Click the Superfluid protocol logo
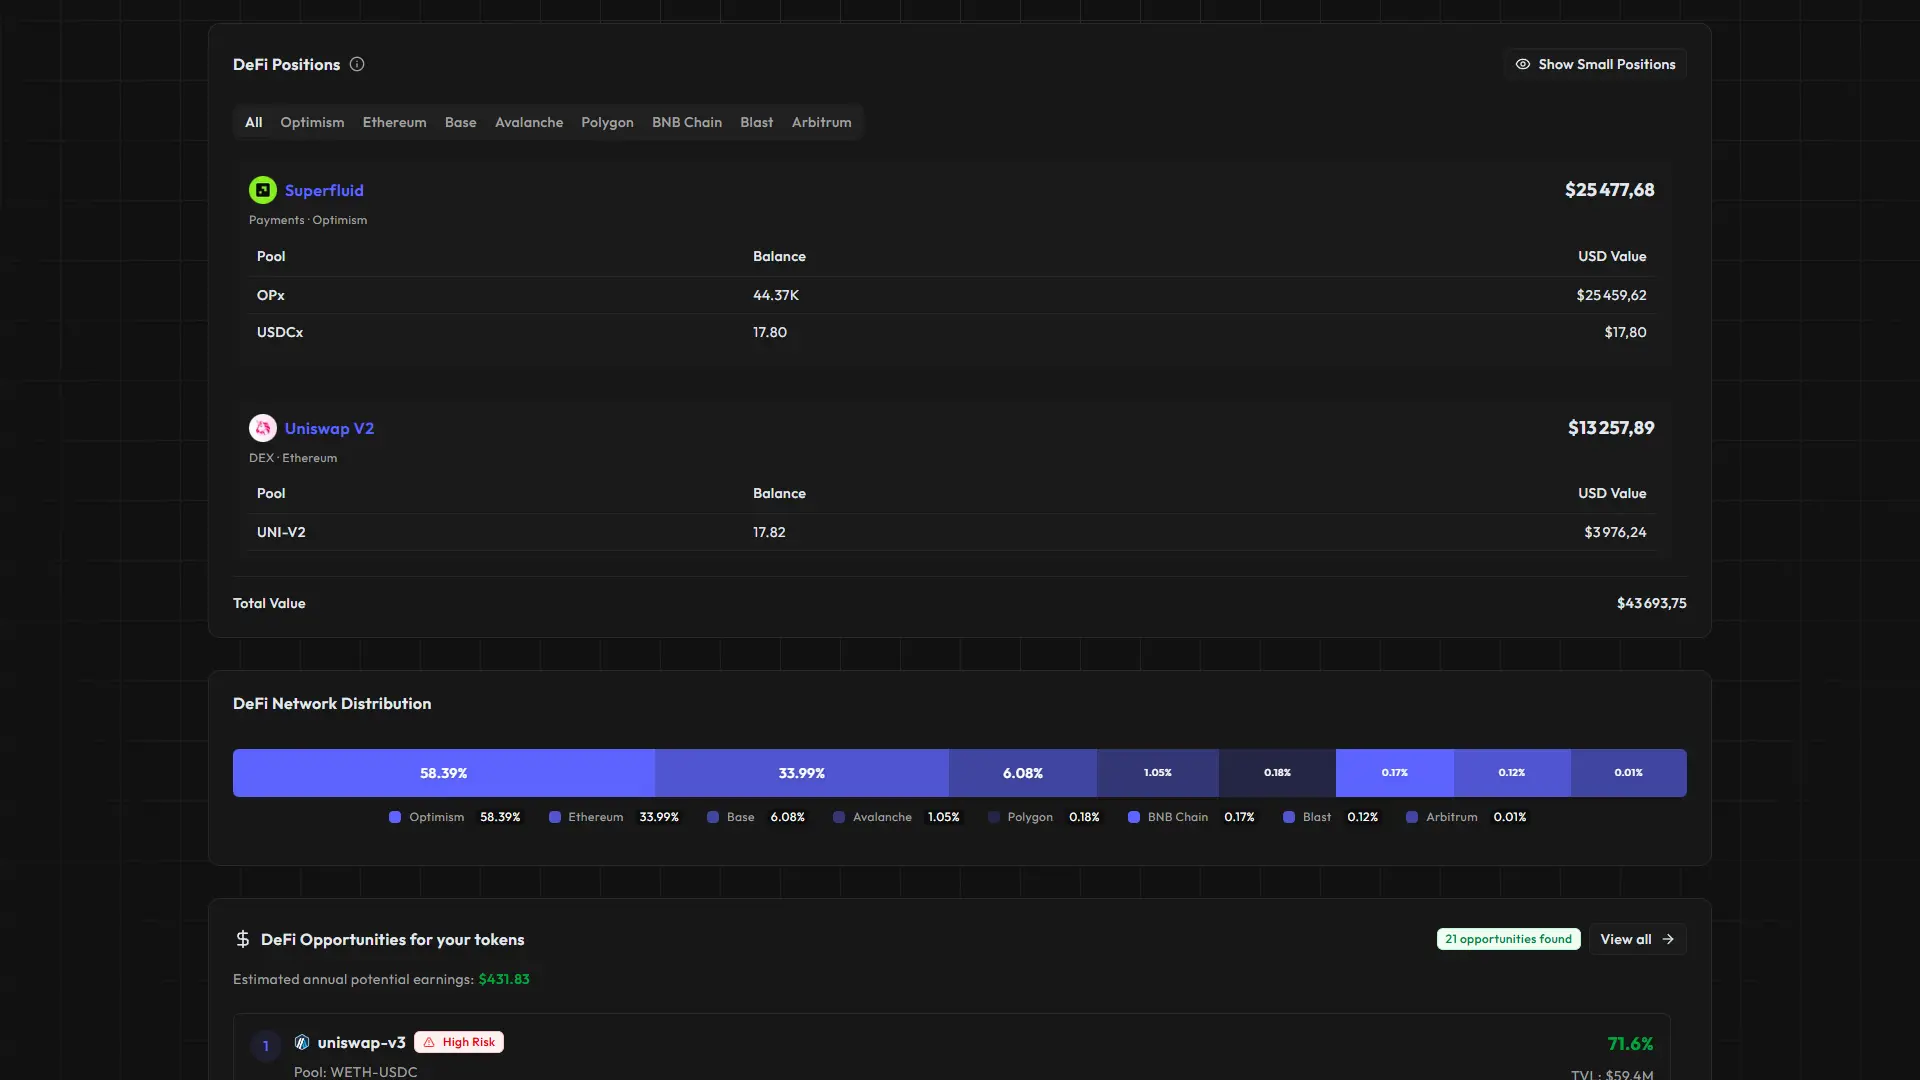 (x=262, y=189)
